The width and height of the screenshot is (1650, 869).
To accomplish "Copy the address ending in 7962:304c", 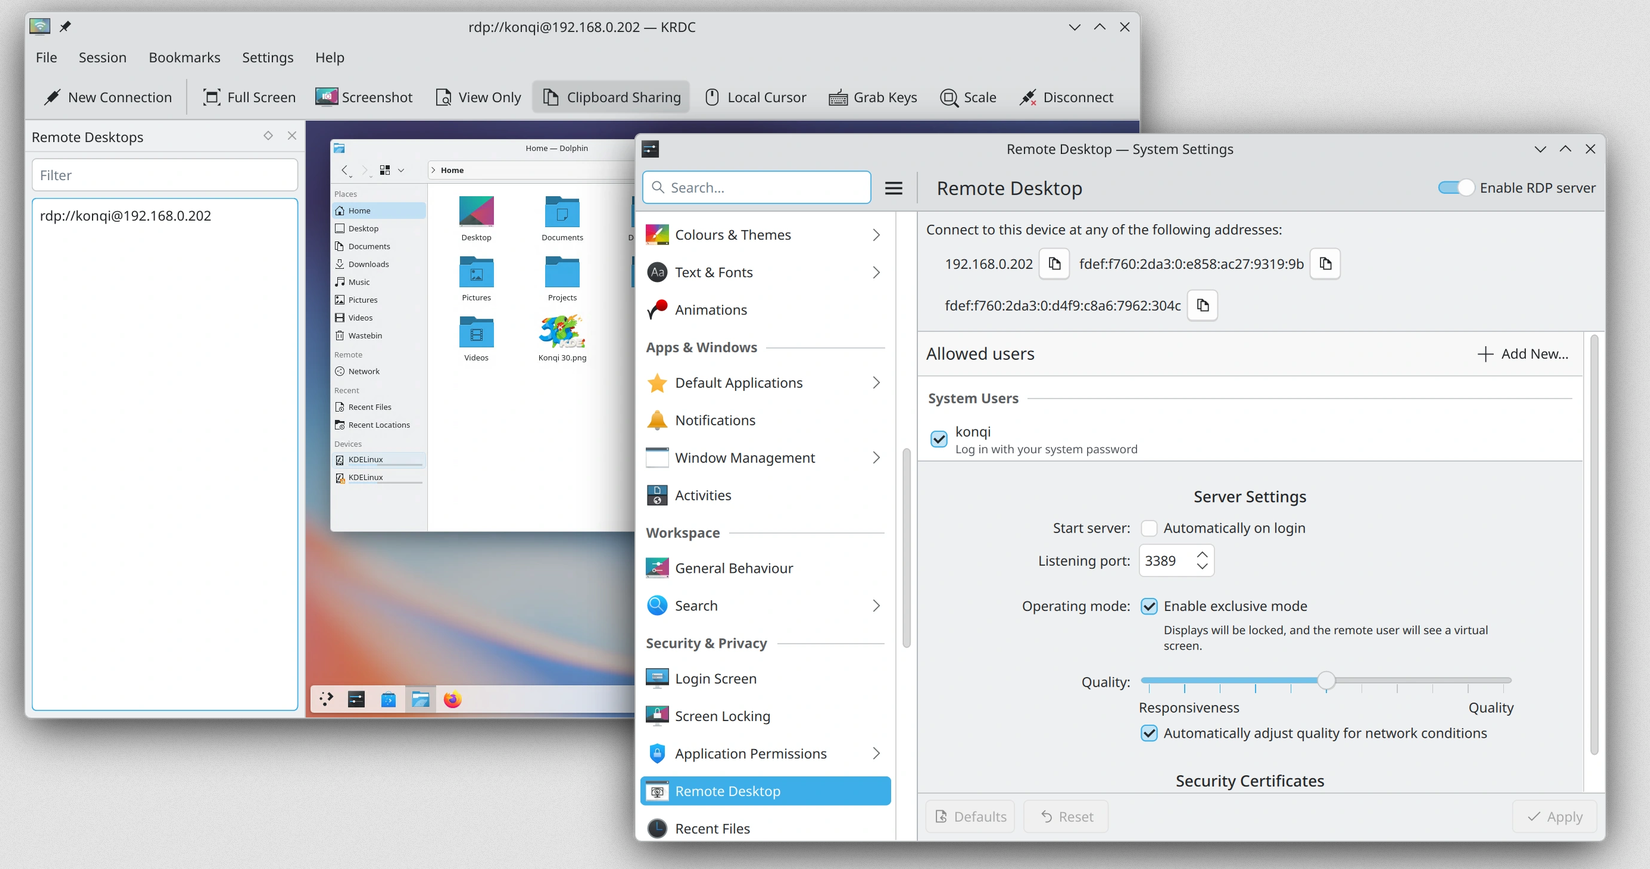I will pyautogui.click(x=1202, y=306).
